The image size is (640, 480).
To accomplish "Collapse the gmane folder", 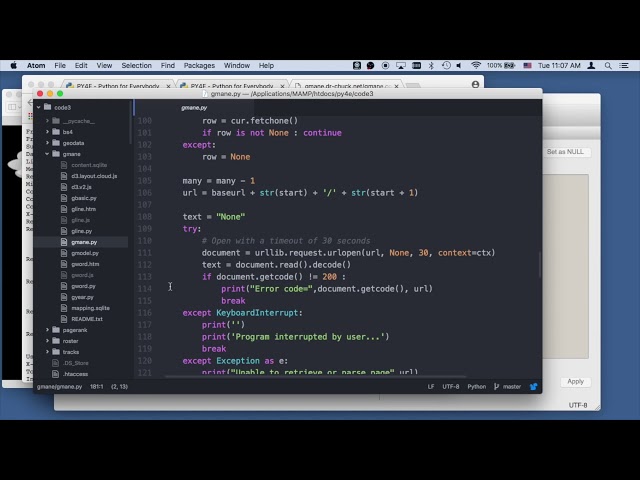I will 47,154.
